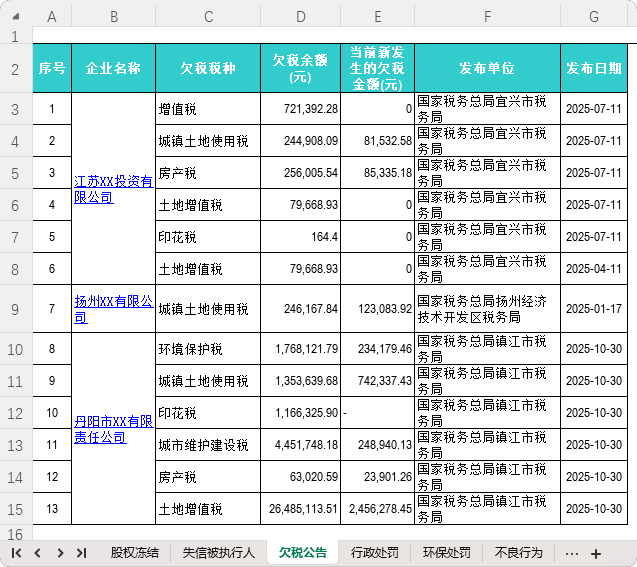Select the 欠税公告 sheet tab

303,553
